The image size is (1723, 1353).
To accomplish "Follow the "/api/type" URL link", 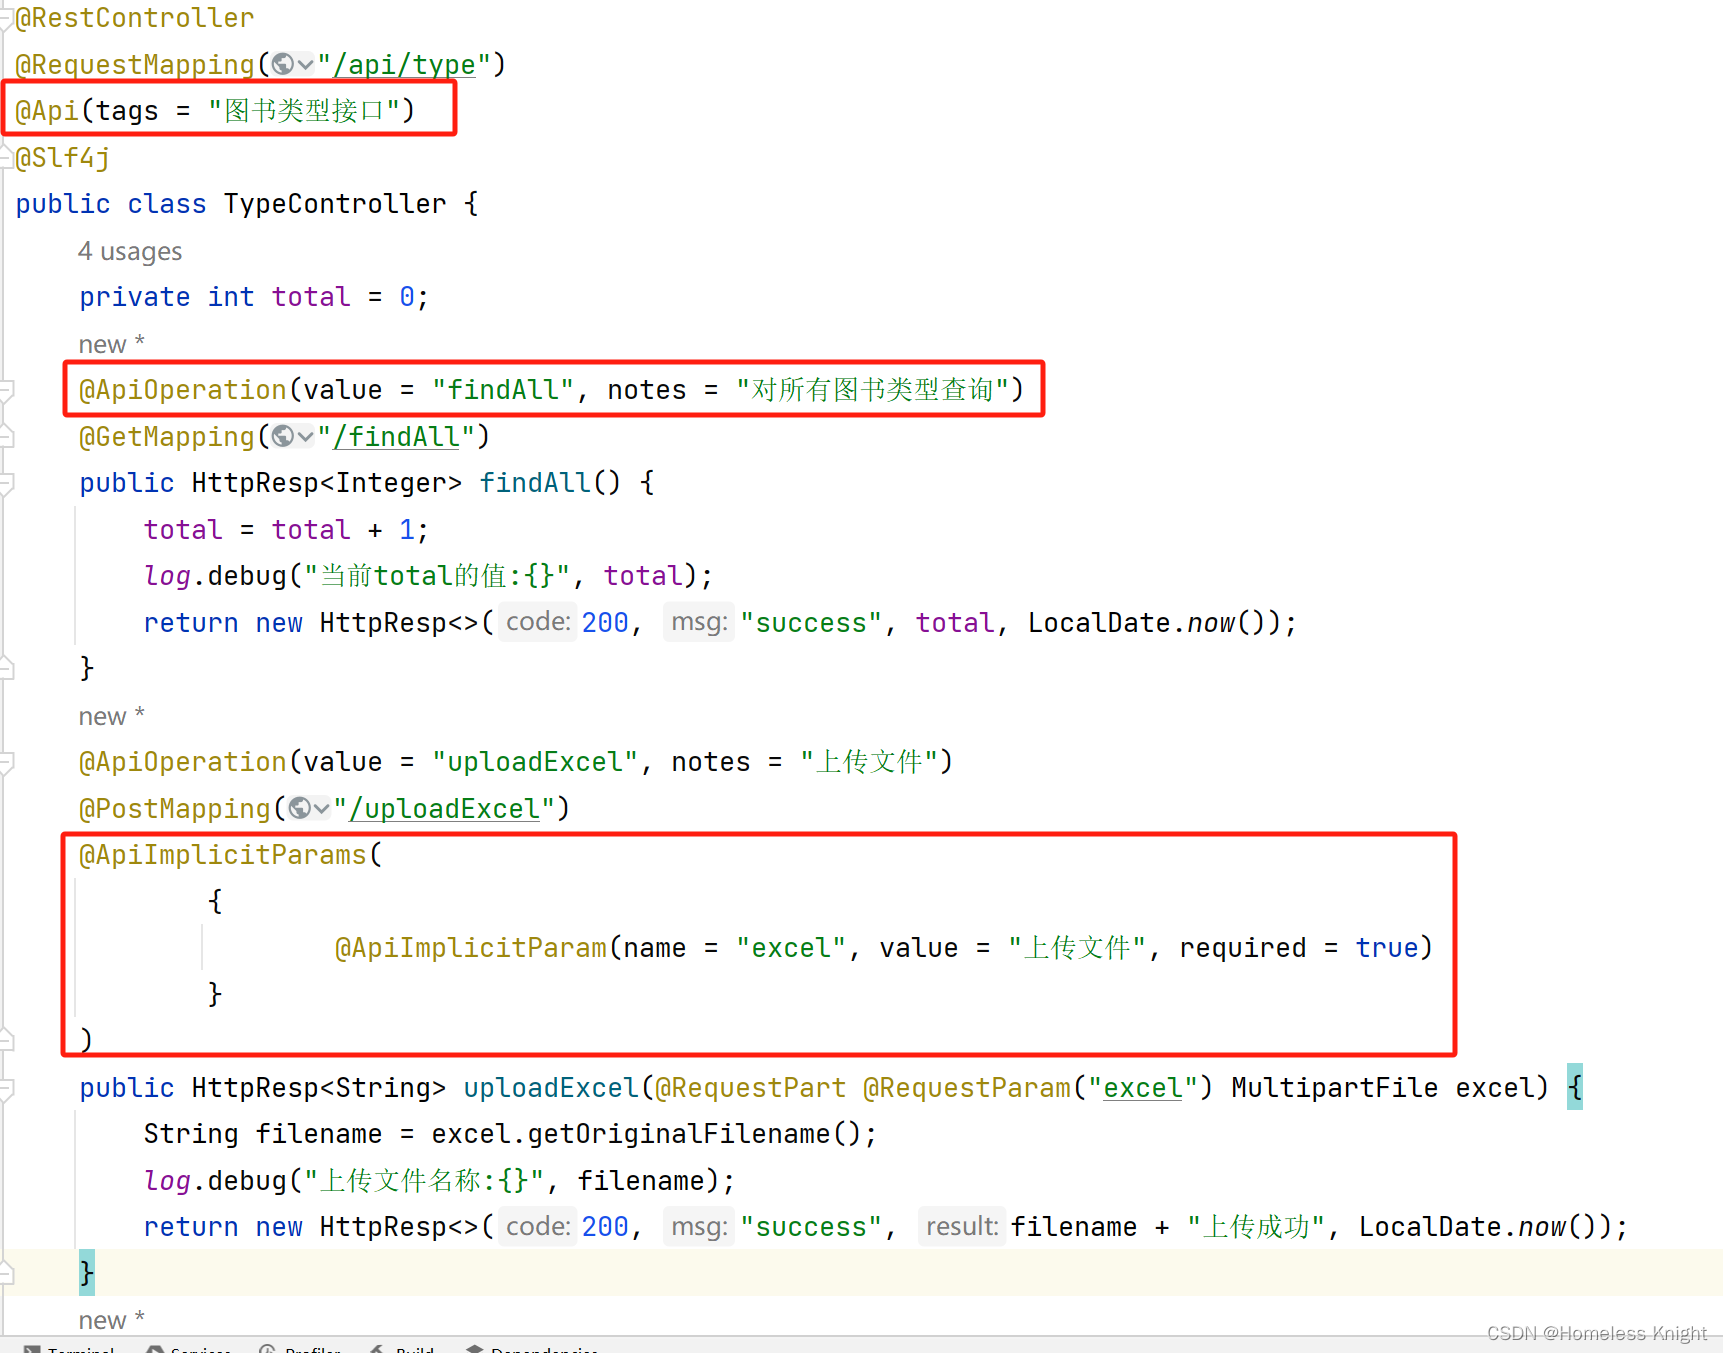I will click(x=404, y=65).
